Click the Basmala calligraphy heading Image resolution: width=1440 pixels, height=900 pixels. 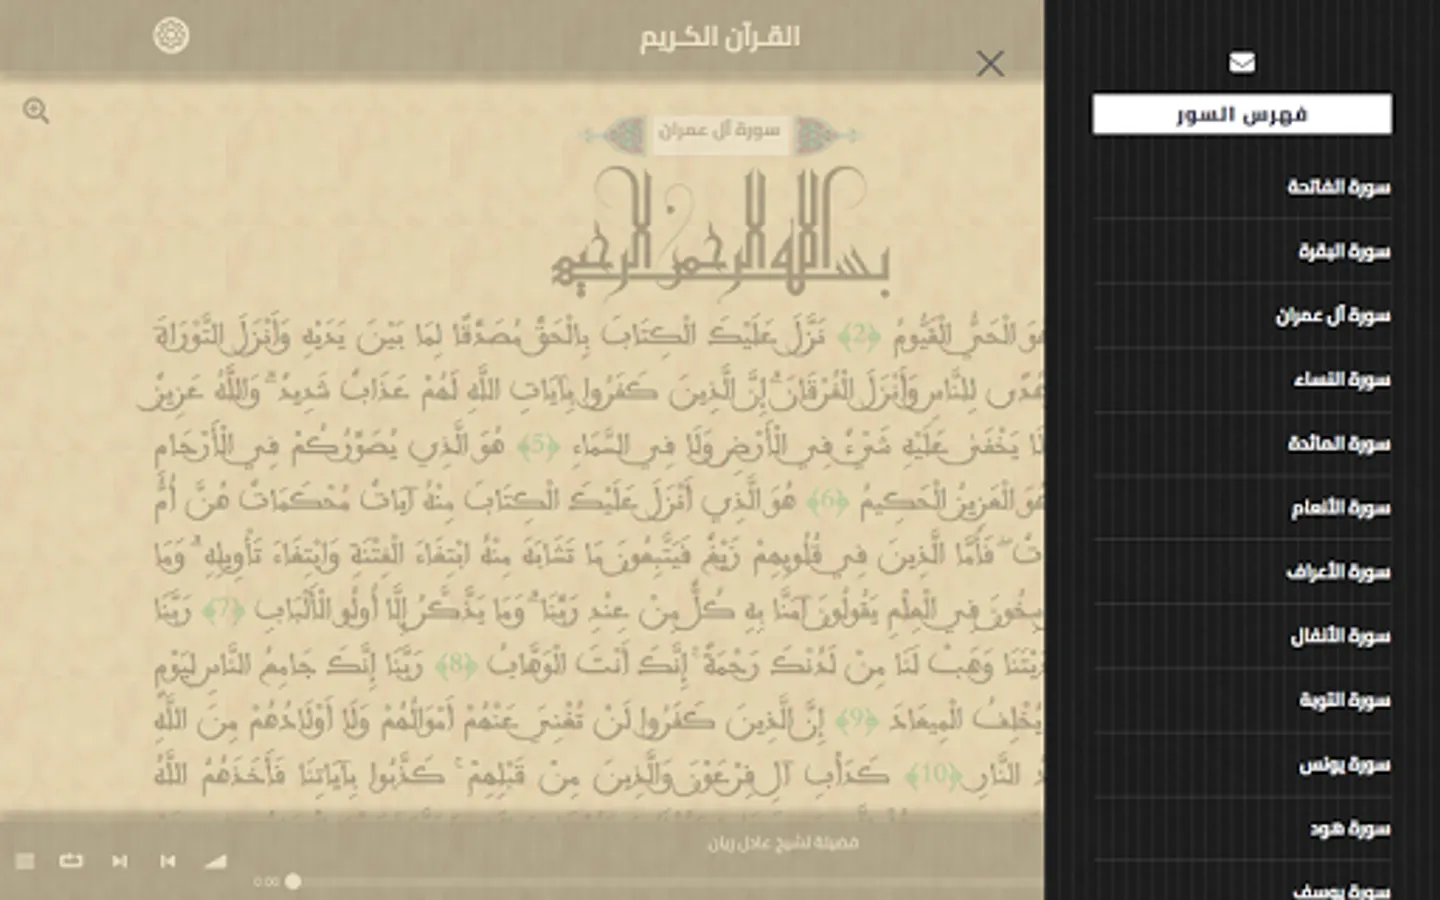[722, 232]
